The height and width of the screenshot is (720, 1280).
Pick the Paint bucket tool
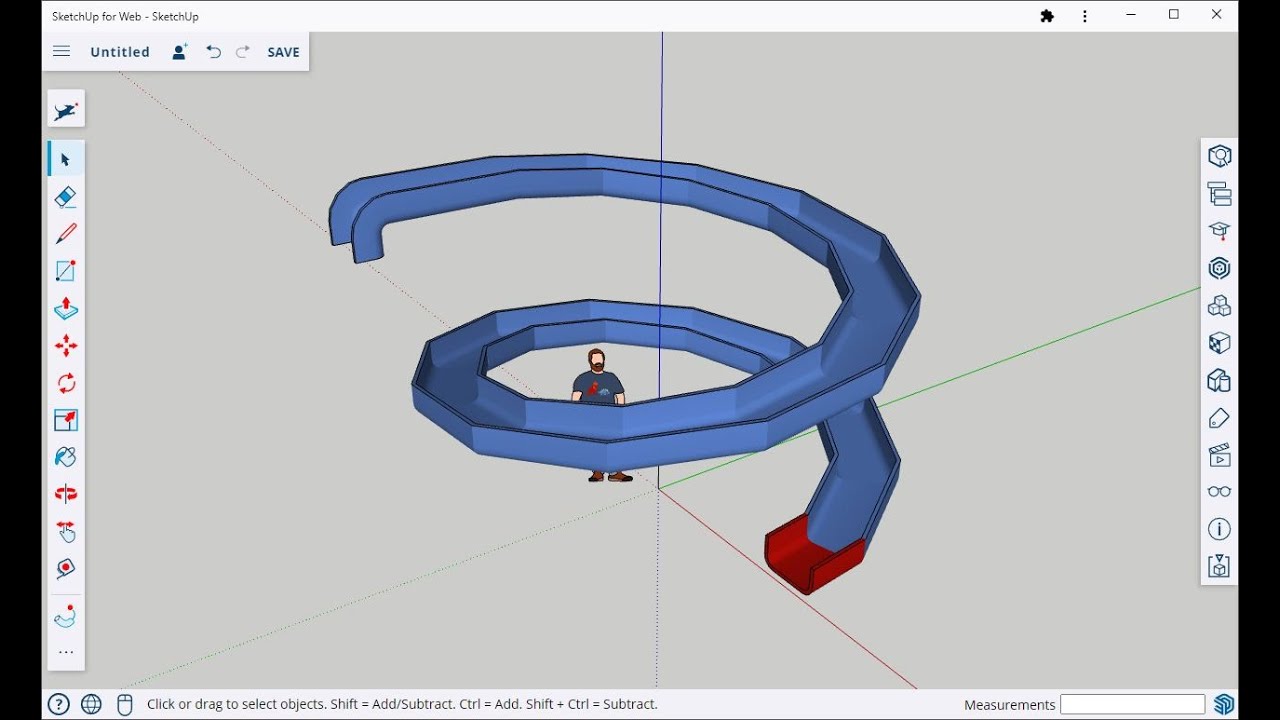coord(66,457)
